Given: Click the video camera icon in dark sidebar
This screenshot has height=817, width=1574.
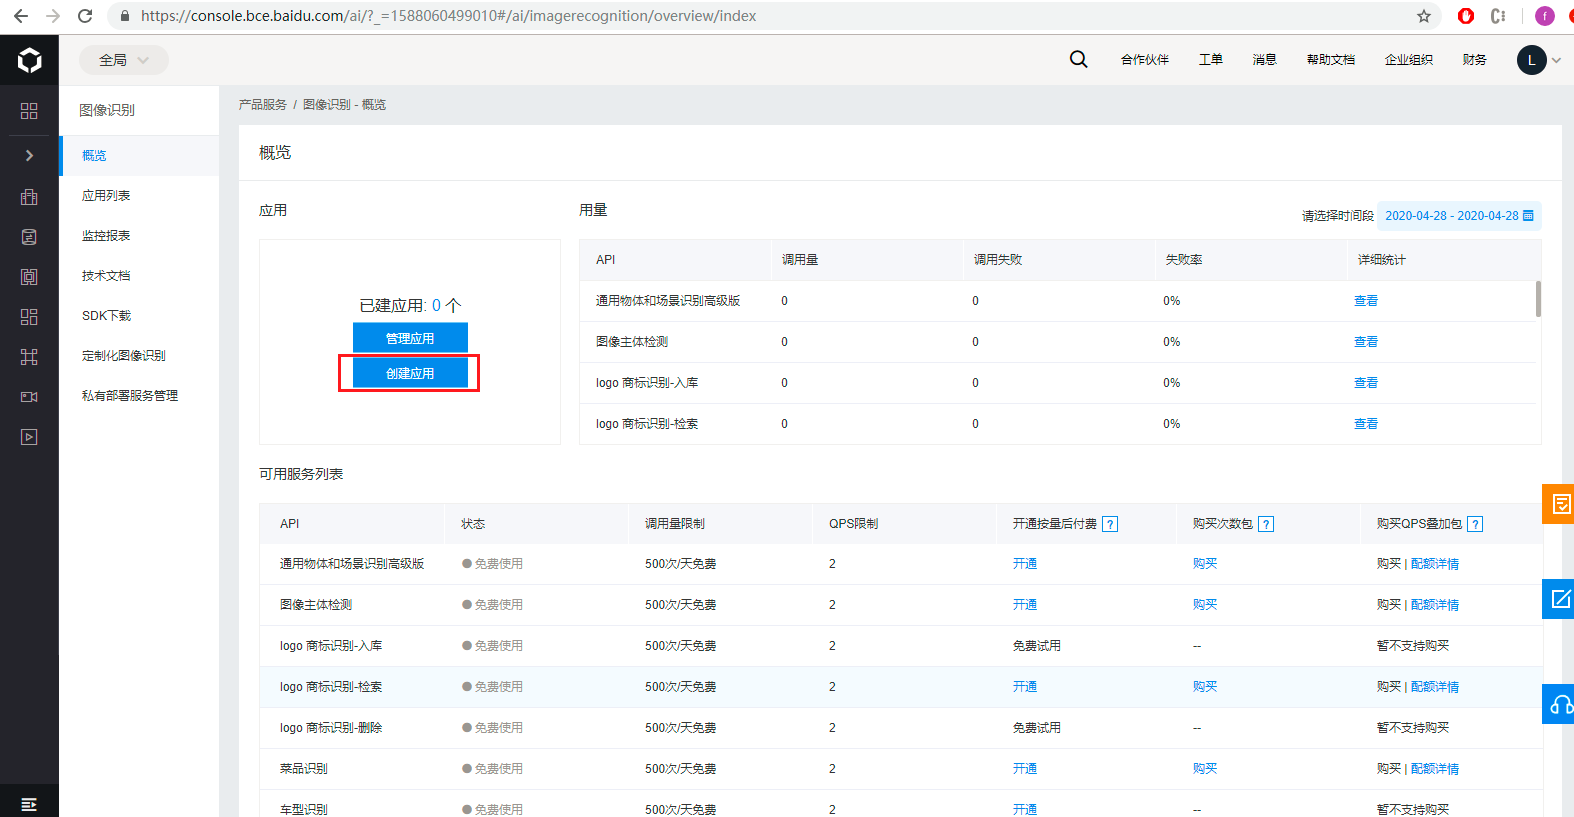Looking at the screenshot, I should [x=29, y=397].
